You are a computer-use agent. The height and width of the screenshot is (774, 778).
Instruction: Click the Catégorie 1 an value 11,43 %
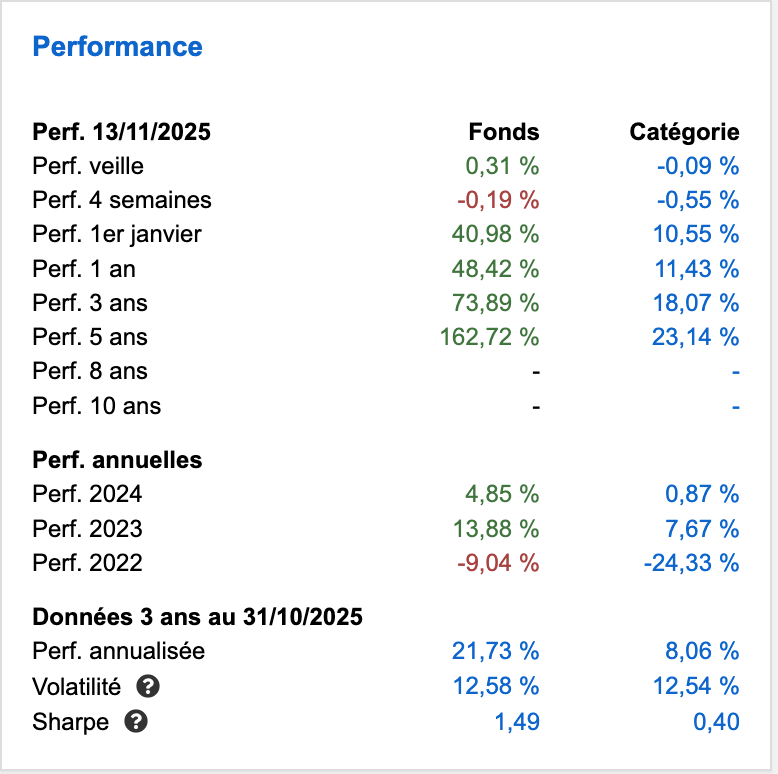[x=696, y=269]
